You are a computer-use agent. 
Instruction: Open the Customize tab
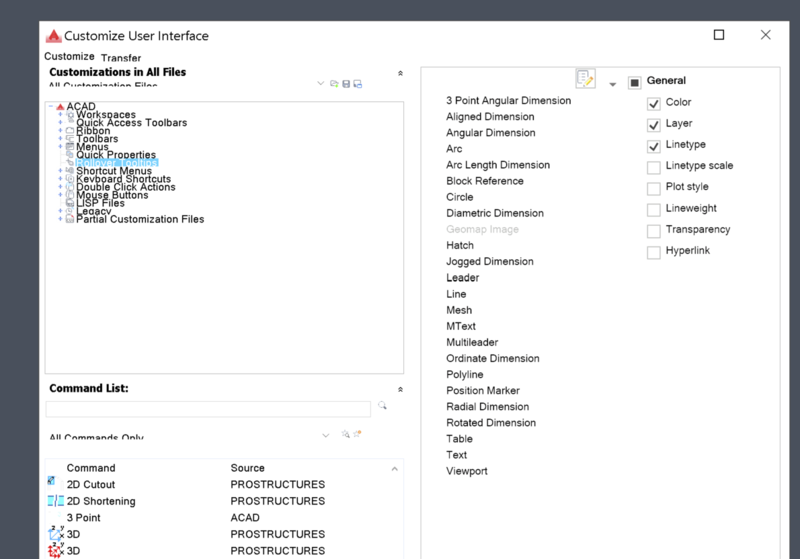click(x=69, y=57)
